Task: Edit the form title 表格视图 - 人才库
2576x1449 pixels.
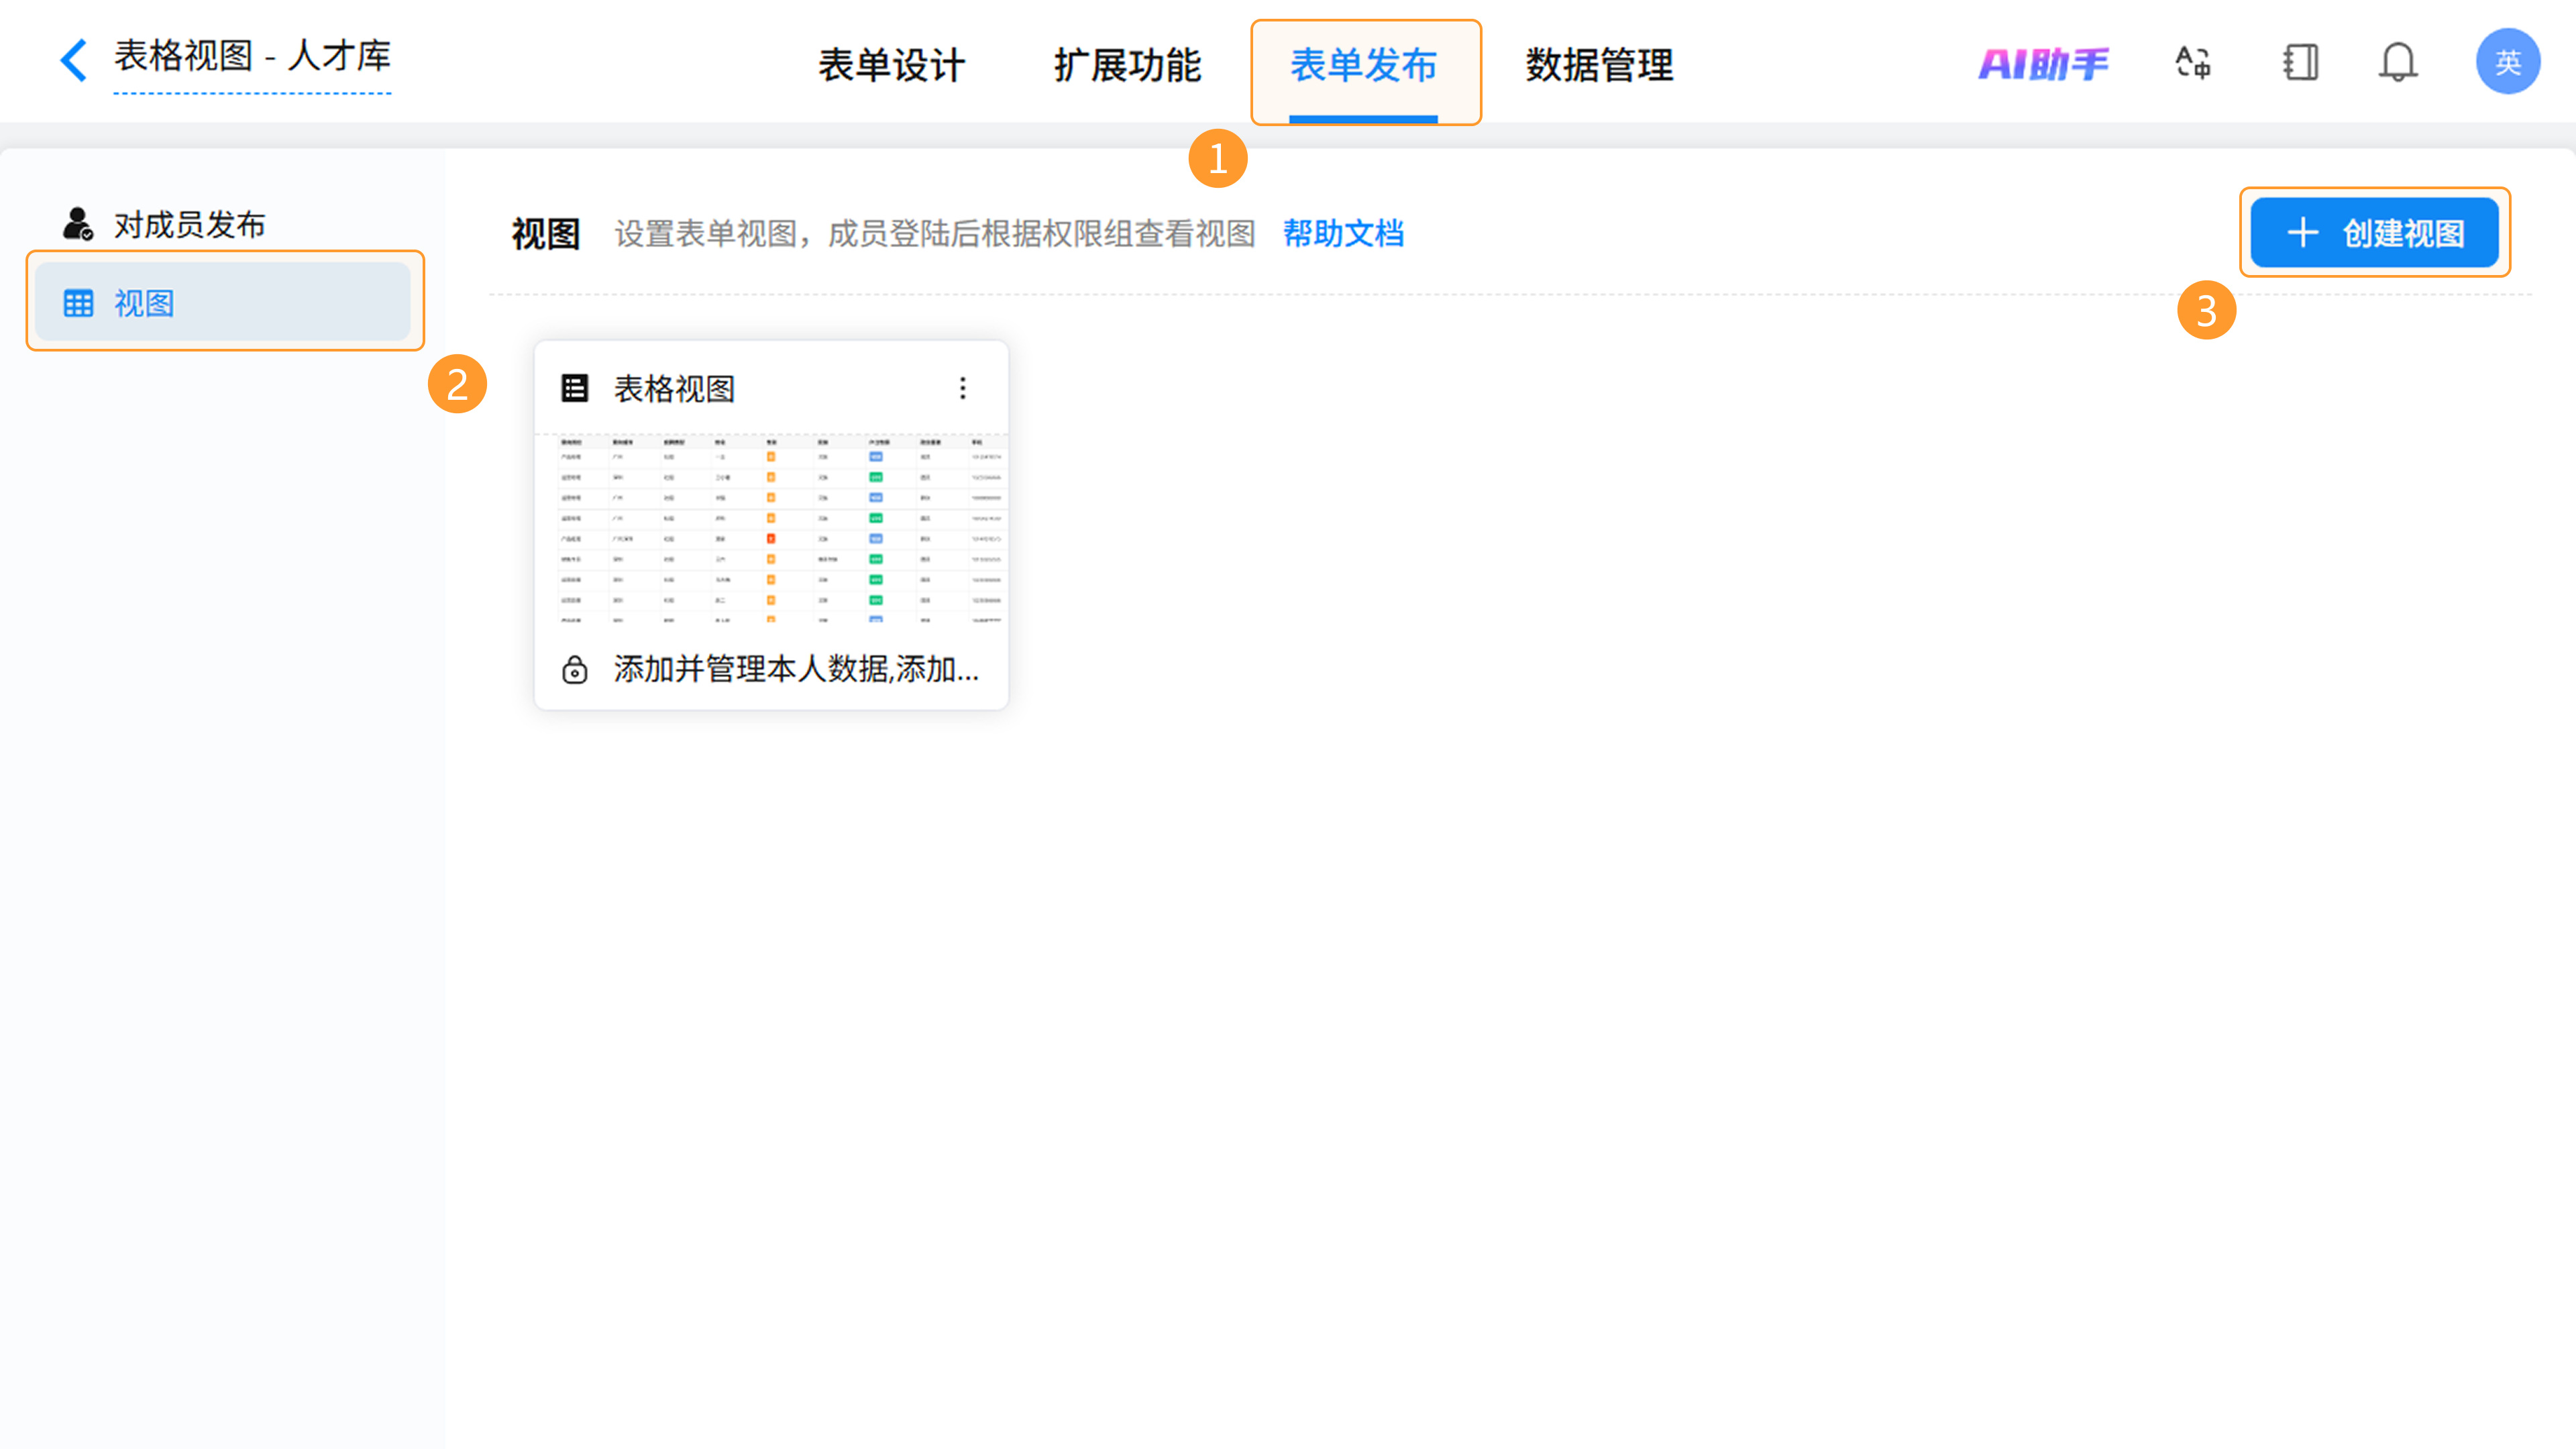Action: [252, 56]
